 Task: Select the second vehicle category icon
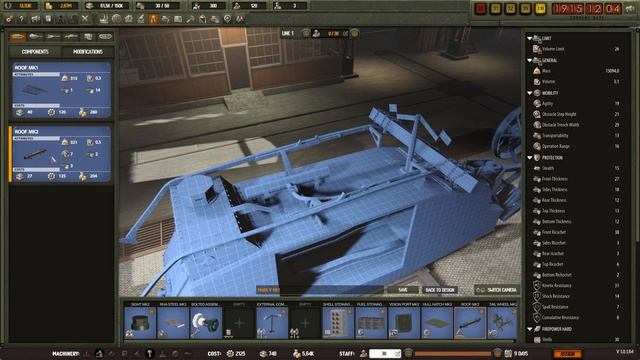tap(36, 37)
